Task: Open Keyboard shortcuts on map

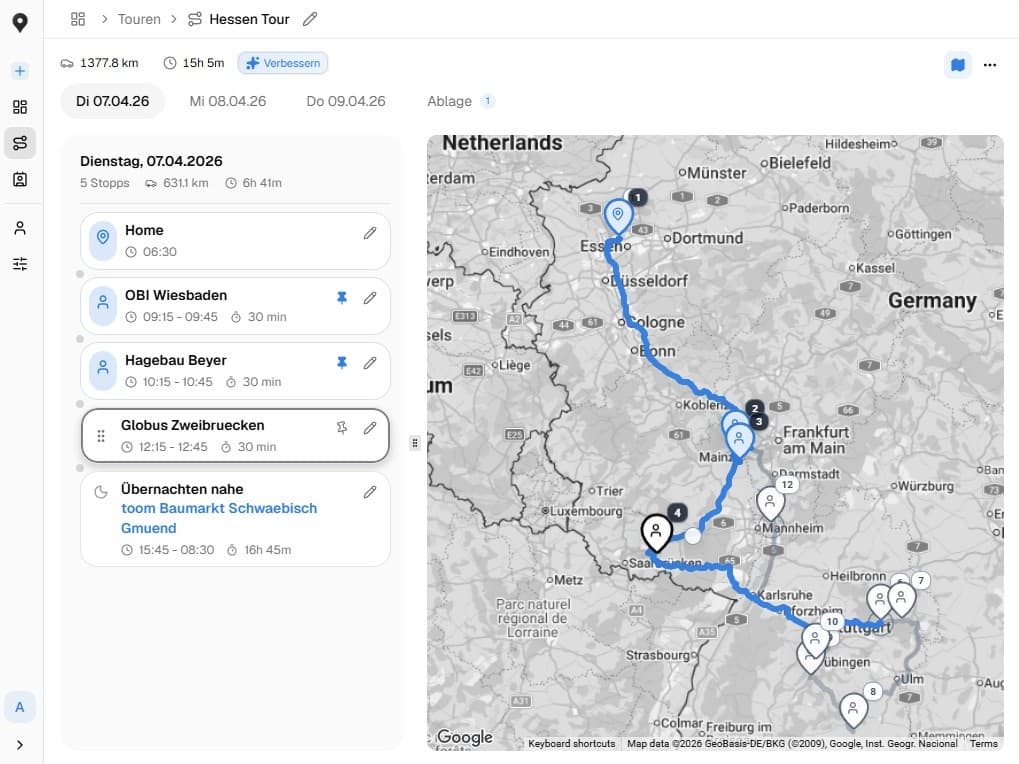Action: tap(571, 744)
